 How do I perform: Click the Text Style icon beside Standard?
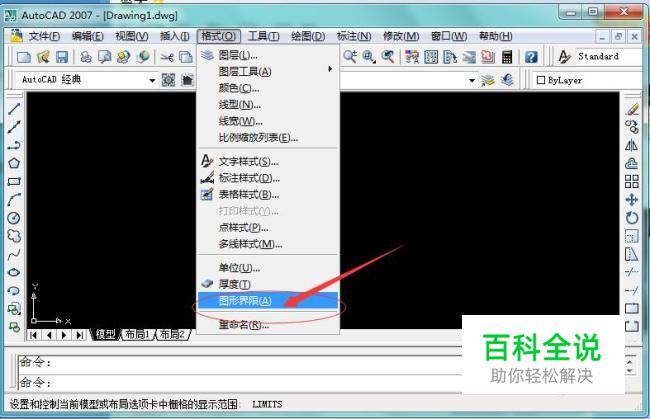point(564,56)
